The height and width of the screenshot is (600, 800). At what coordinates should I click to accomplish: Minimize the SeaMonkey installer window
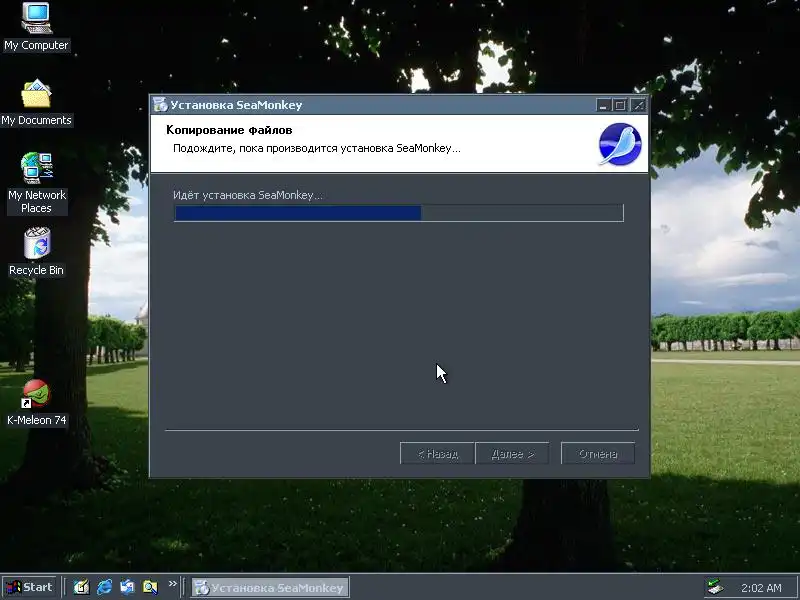coord(604,105)
